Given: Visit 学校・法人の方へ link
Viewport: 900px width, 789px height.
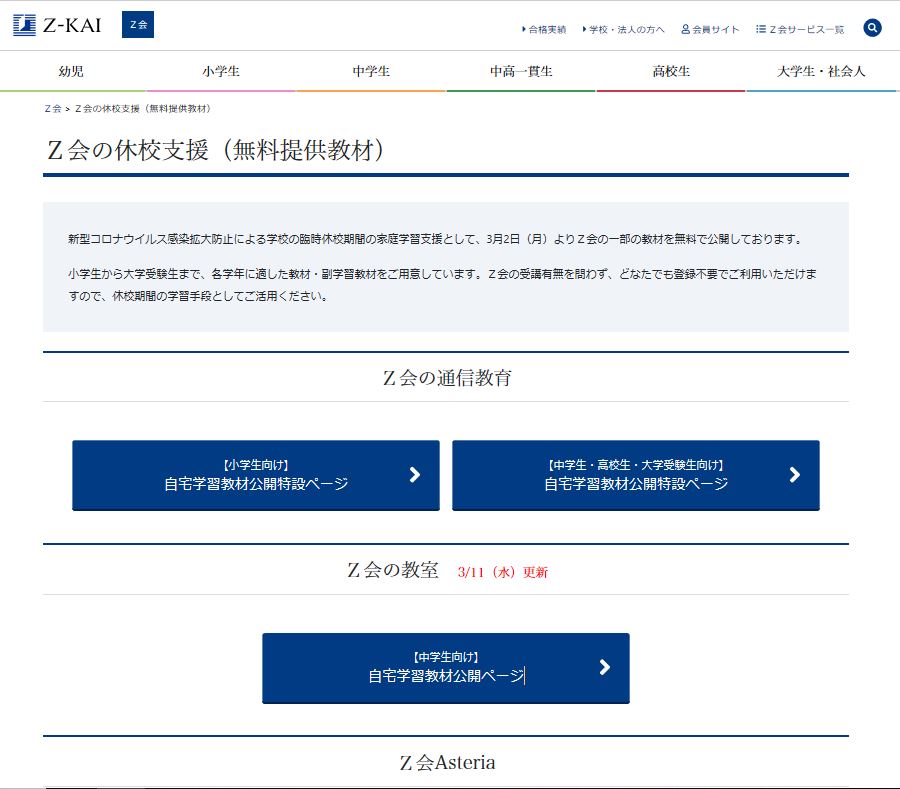Looking at the screenshot, I should 626,30.
